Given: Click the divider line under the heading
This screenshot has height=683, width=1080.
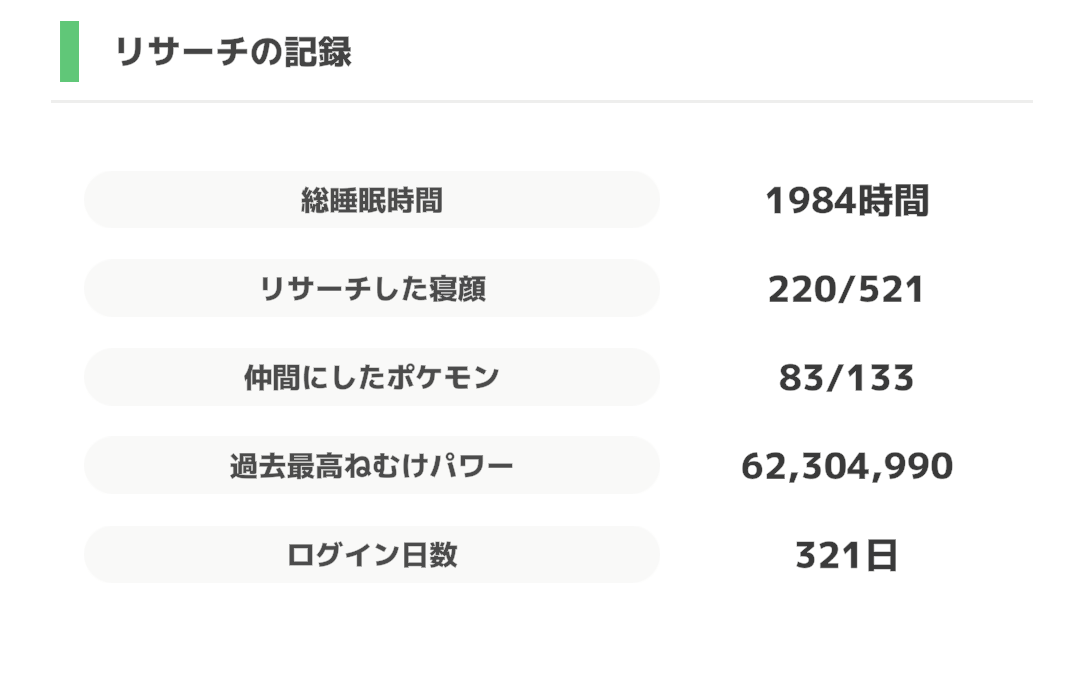Looking at the screenshot, I should click(540, 102).
